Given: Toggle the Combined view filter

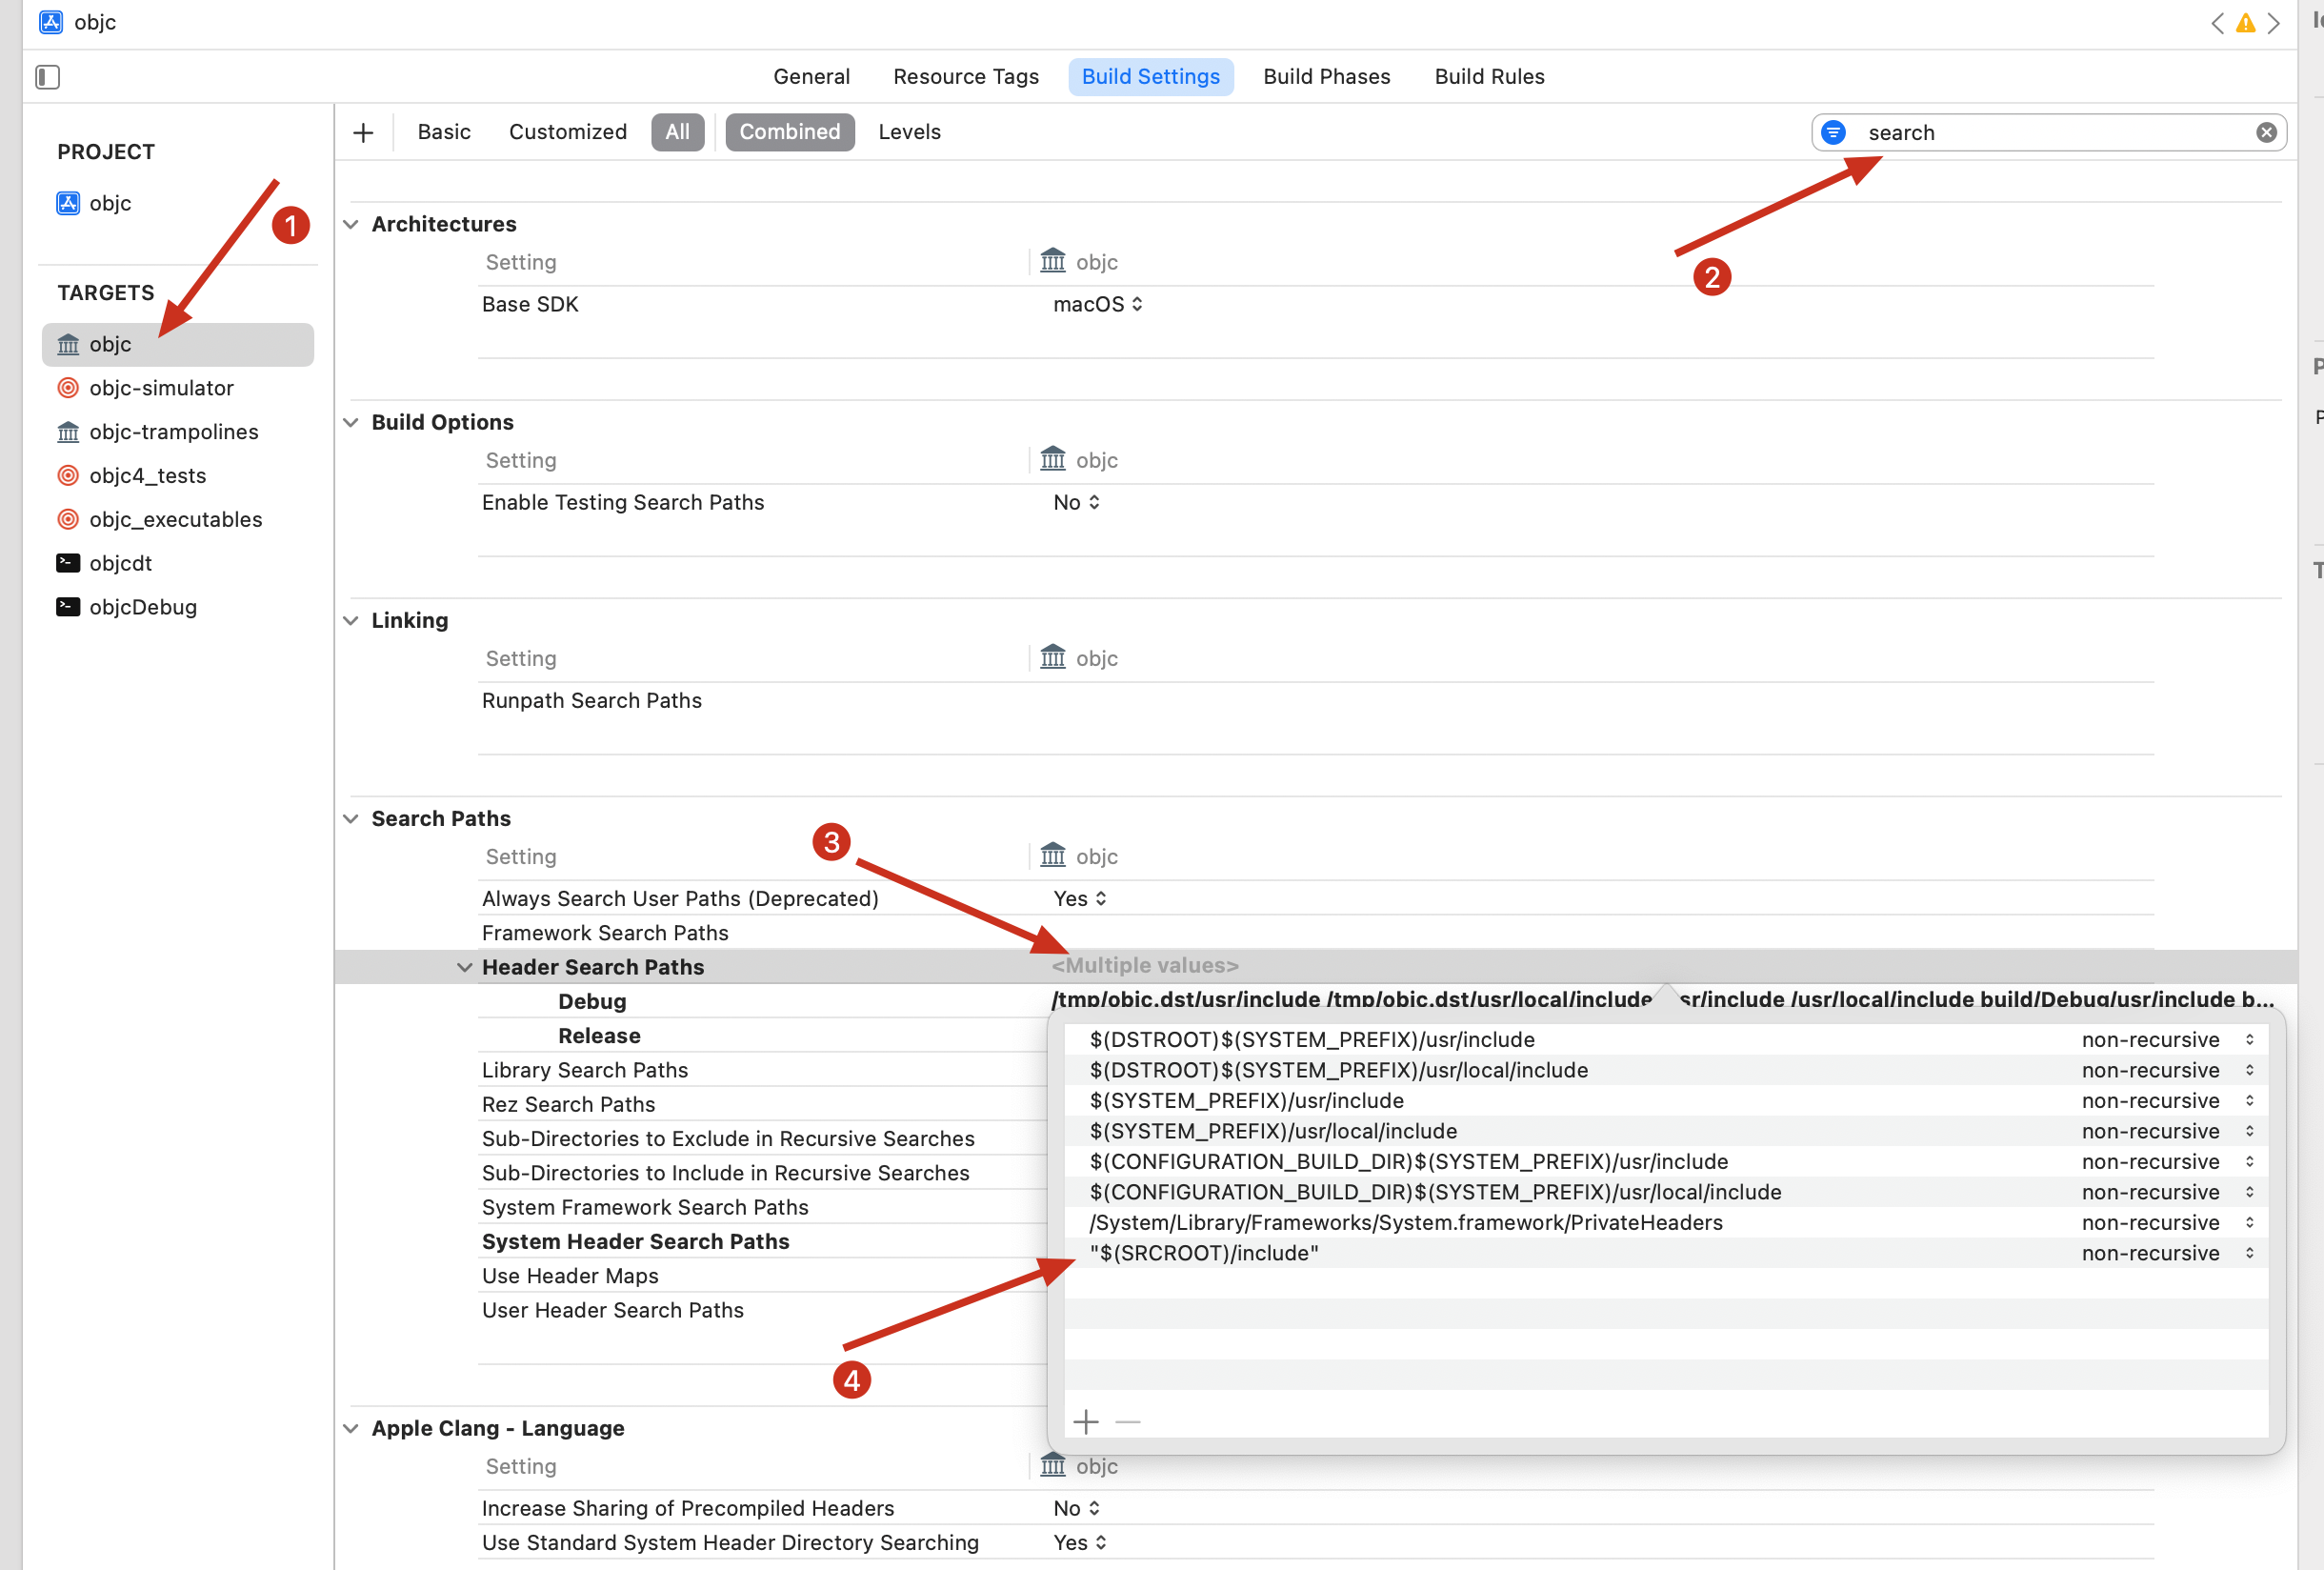Looking at the screenshot, I should [x=789, y=132].
